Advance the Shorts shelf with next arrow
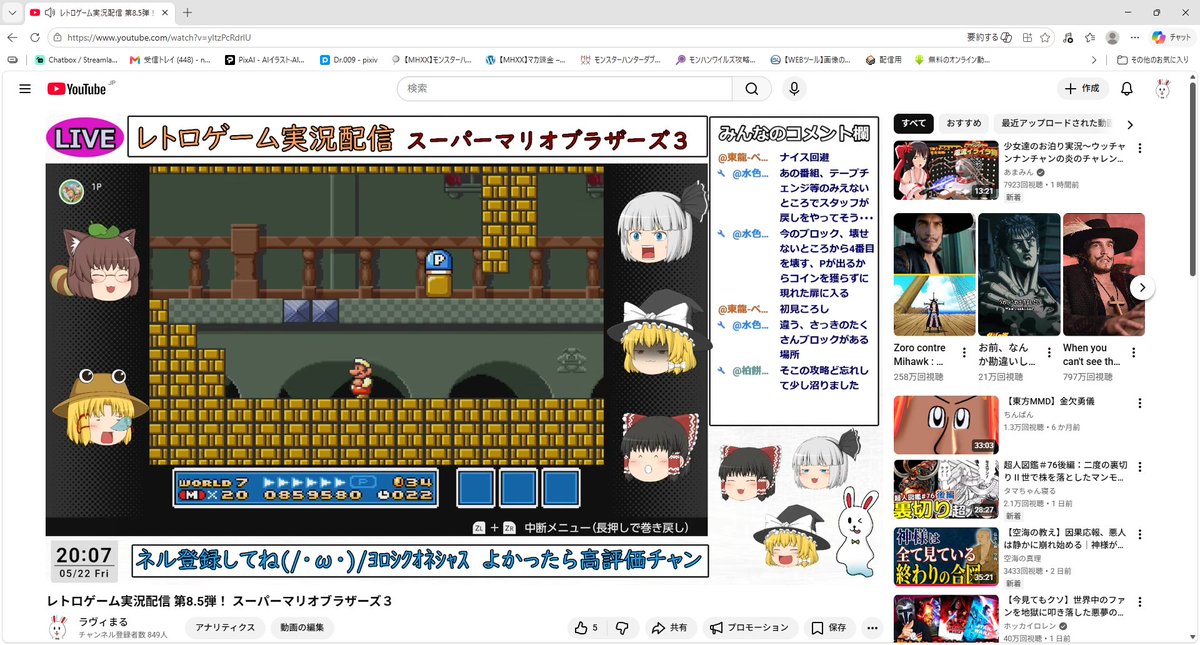The width and height of the screenshot is (1200, 645). pyautogui.click(x=1142, y=287)
